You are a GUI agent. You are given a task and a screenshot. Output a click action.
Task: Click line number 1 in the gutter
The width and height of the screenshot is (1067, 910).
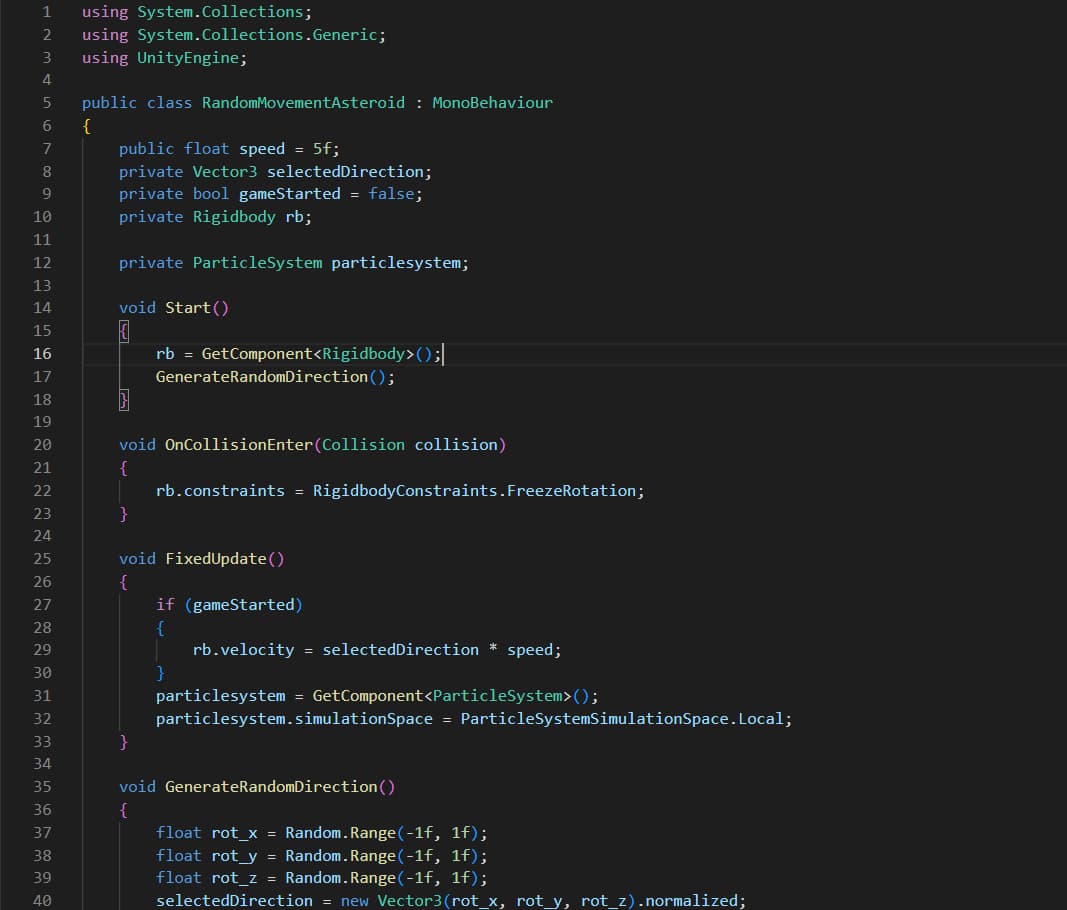click(x=46, y=12)
